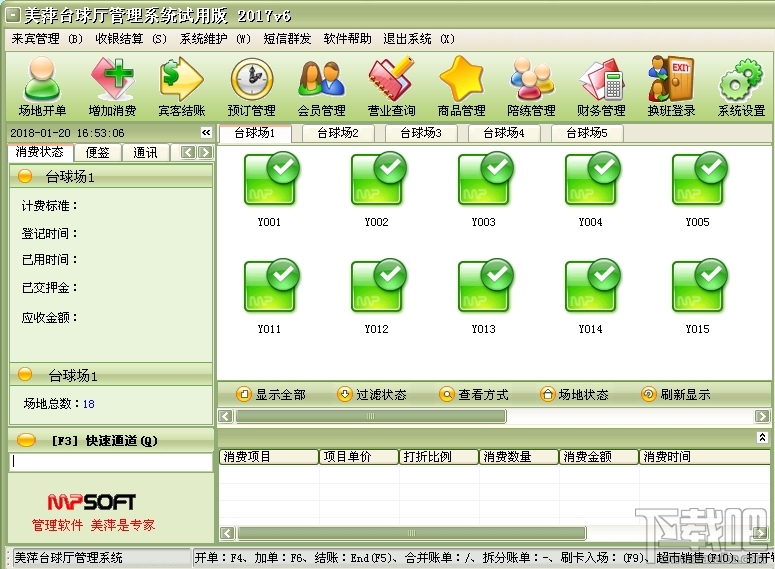
Task: Open the 软件帮助 menu
Action: coord(347,39)
